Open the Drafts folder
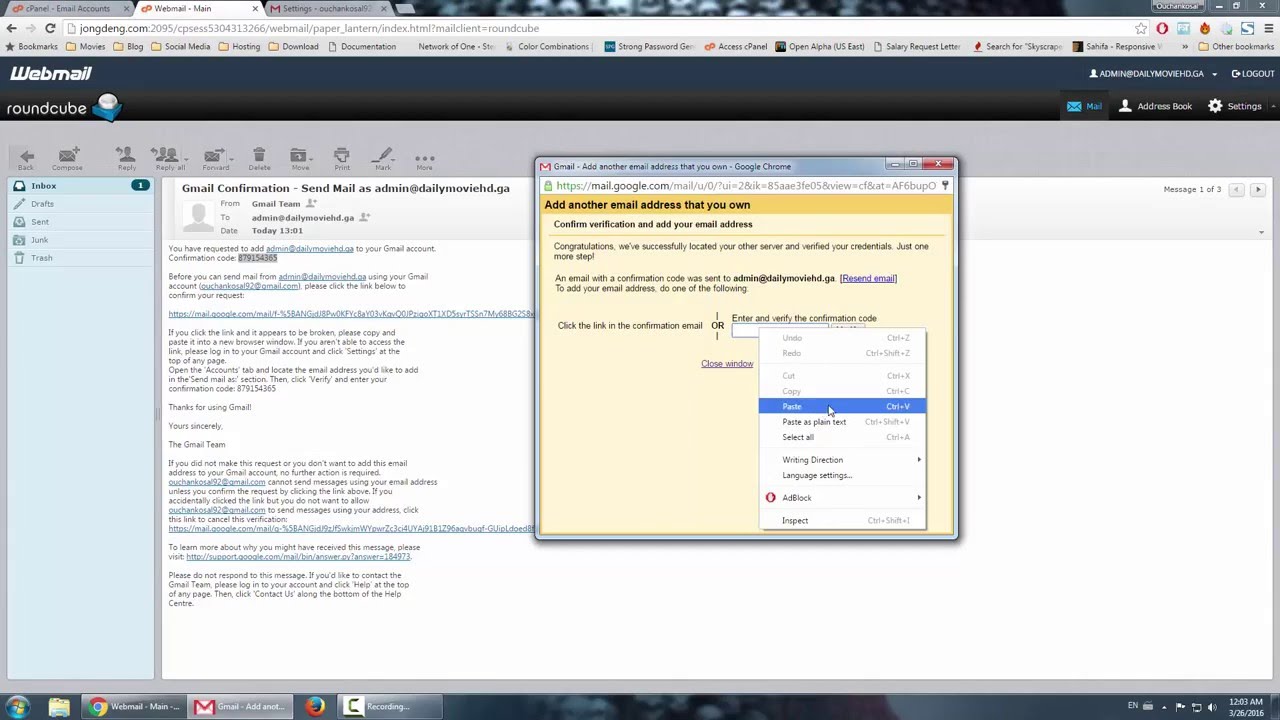The height and width of the screenshot is (720, 1280). click(81, 204)
